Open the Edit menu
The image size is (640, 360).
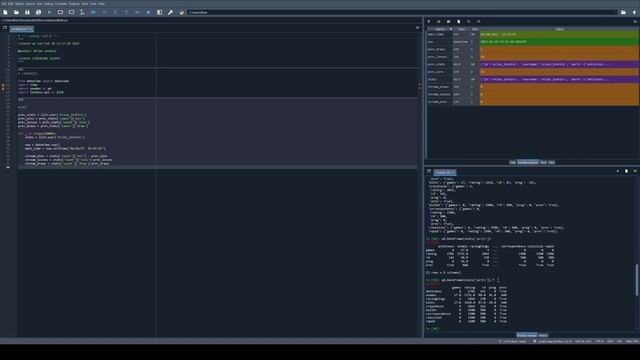[11, 4]
